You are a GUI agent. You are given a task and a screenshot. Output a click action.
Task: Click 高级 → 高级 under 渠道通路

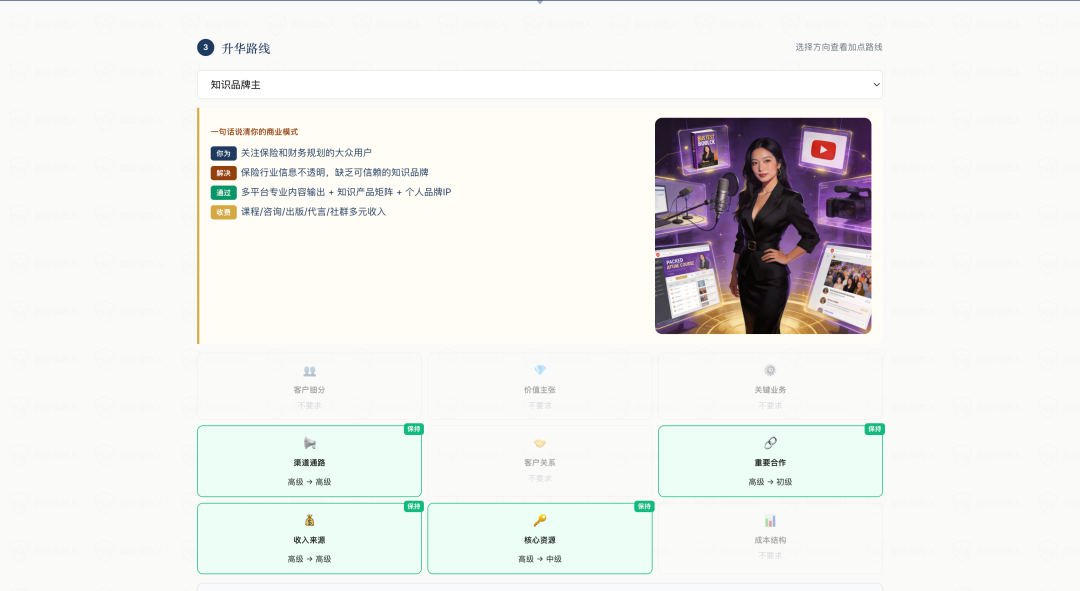pos(309,482)
